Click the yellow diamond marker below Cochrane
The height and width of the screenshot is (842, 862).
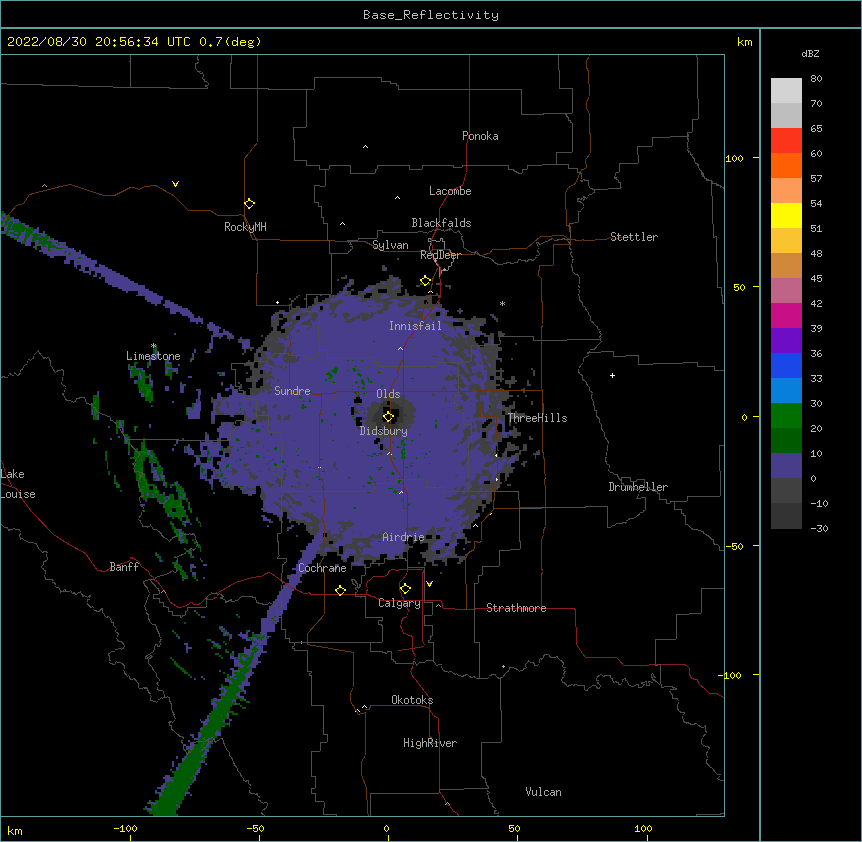pos(340,590)
